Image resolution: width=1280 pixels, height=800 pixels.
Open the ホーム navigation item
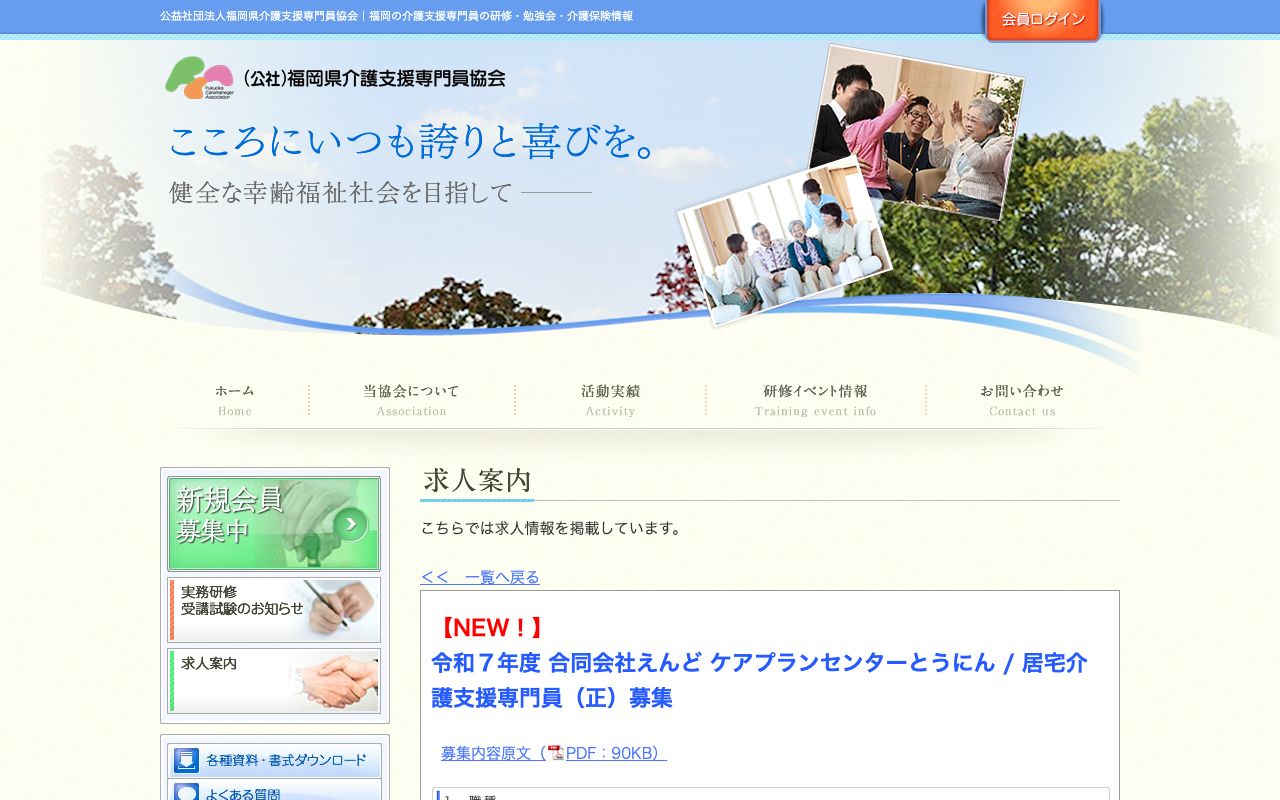(x=234, y=399)
